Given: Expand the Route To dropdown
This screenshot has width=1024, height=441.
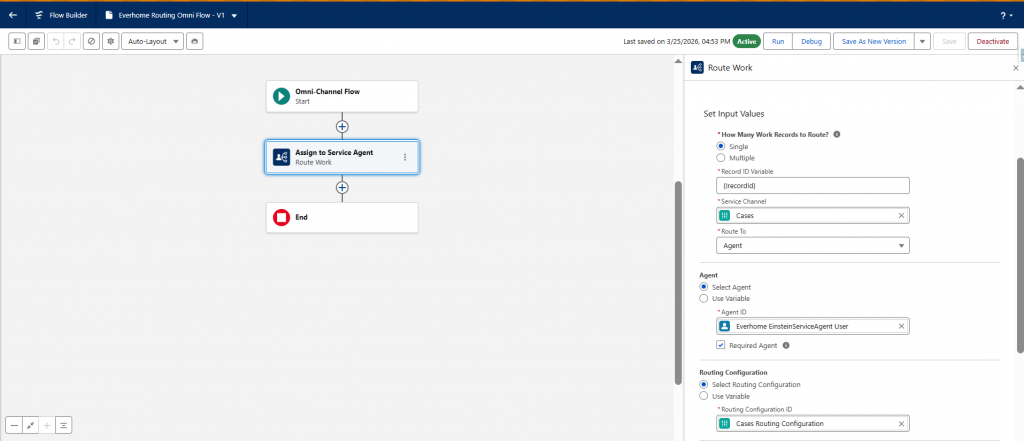Looking at the screenshot, I should pos(812,245).
